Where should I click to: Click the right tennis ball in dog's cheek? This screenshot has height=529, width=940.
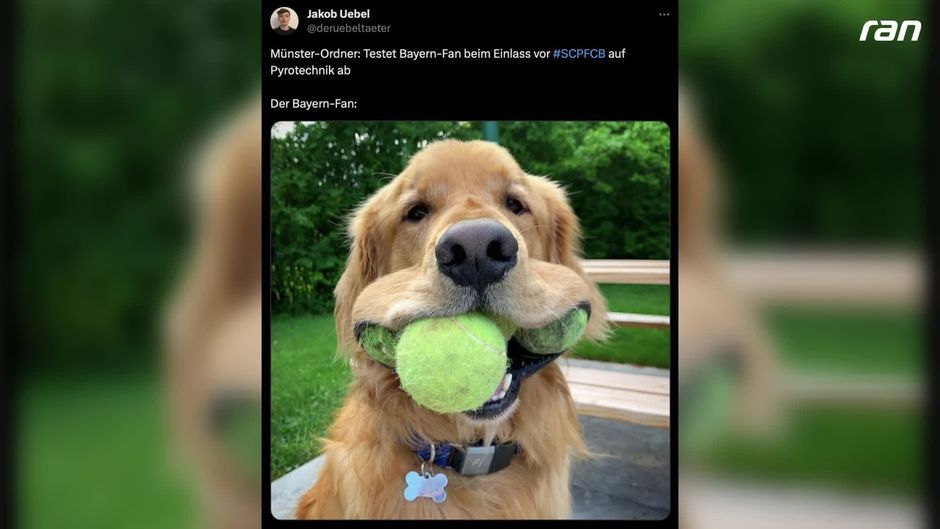[x=553, y=332]
